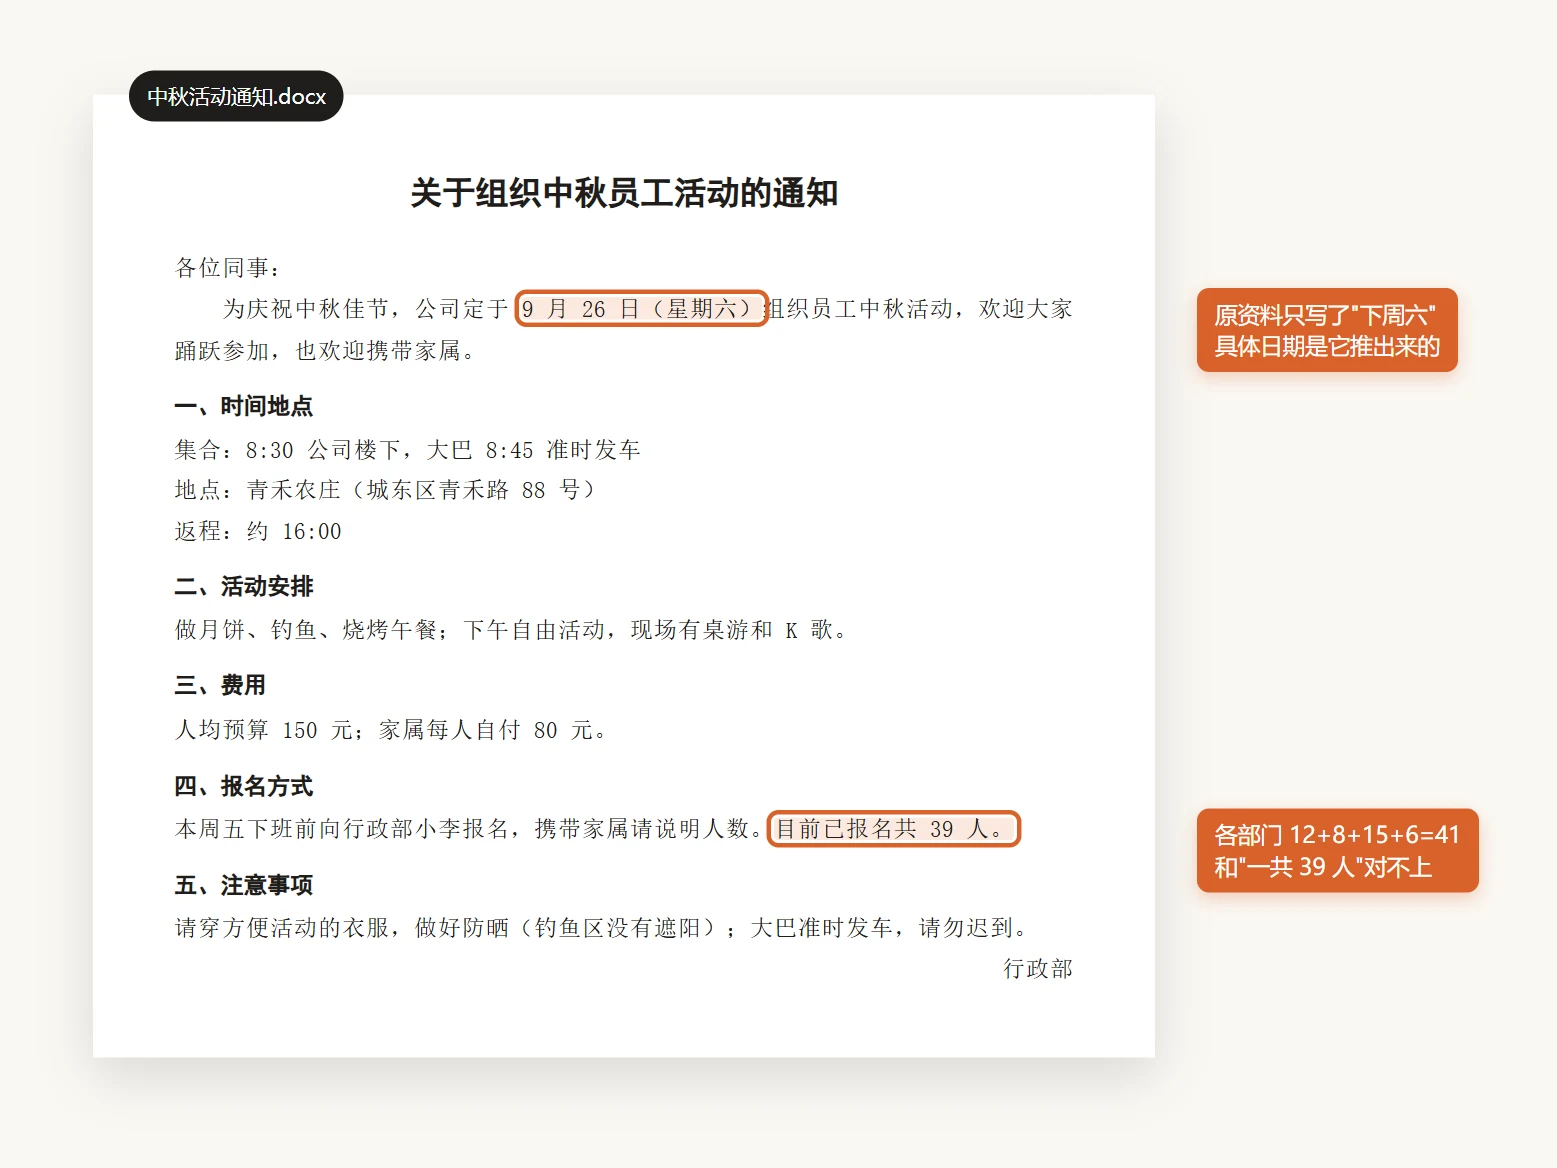Click the line 集合：8:30 公司楼下

pyautogui.click(x=407, y=450)
